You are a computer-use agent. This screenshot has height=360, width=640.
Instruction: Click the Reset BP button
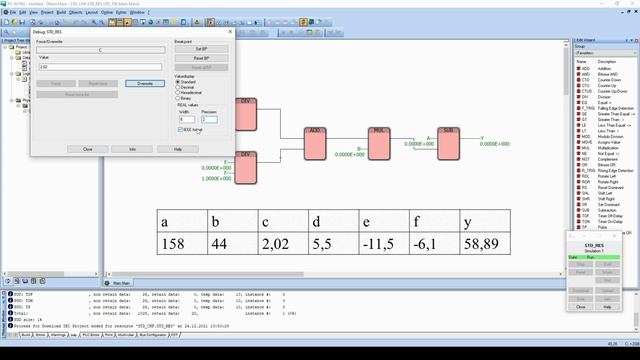point(201,58)
